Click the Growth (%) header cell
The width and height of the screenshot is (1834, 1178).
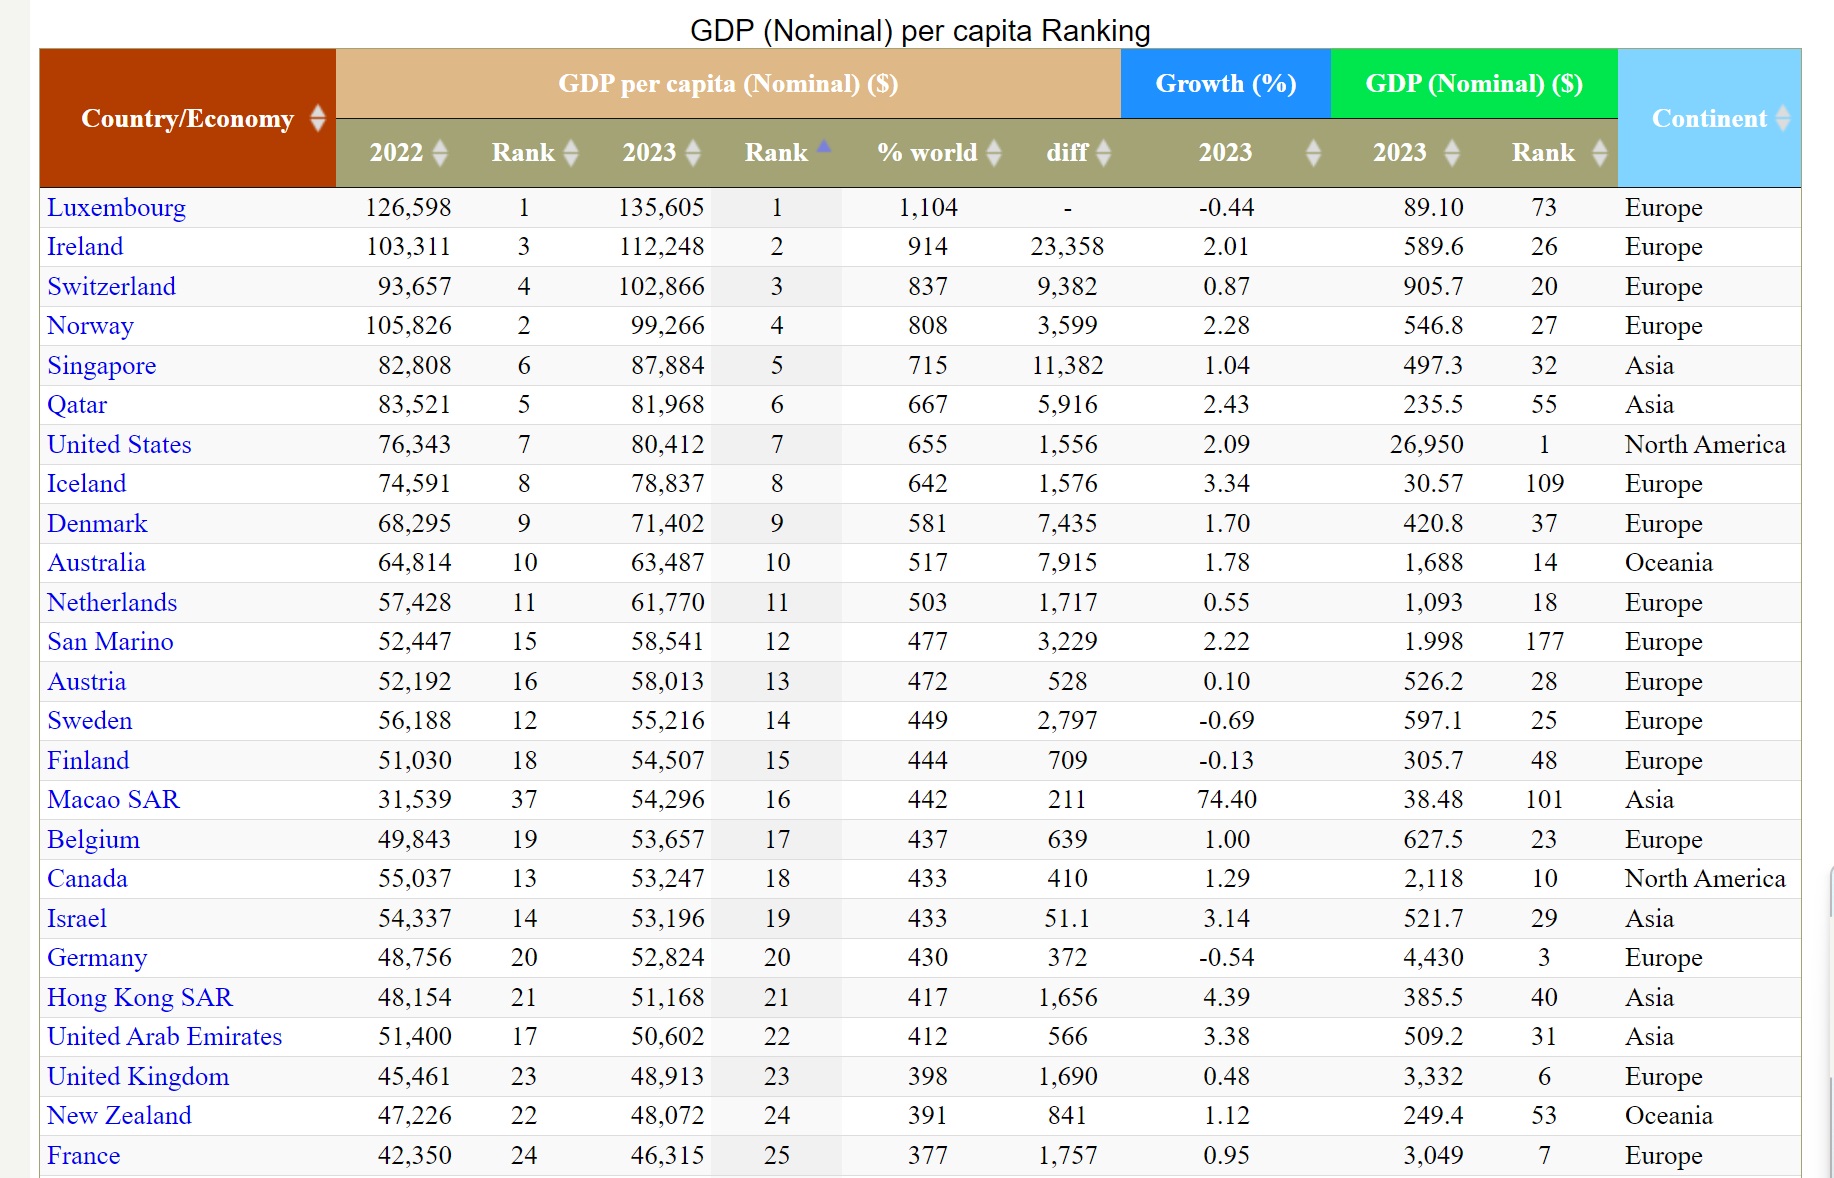(1225, 84)
